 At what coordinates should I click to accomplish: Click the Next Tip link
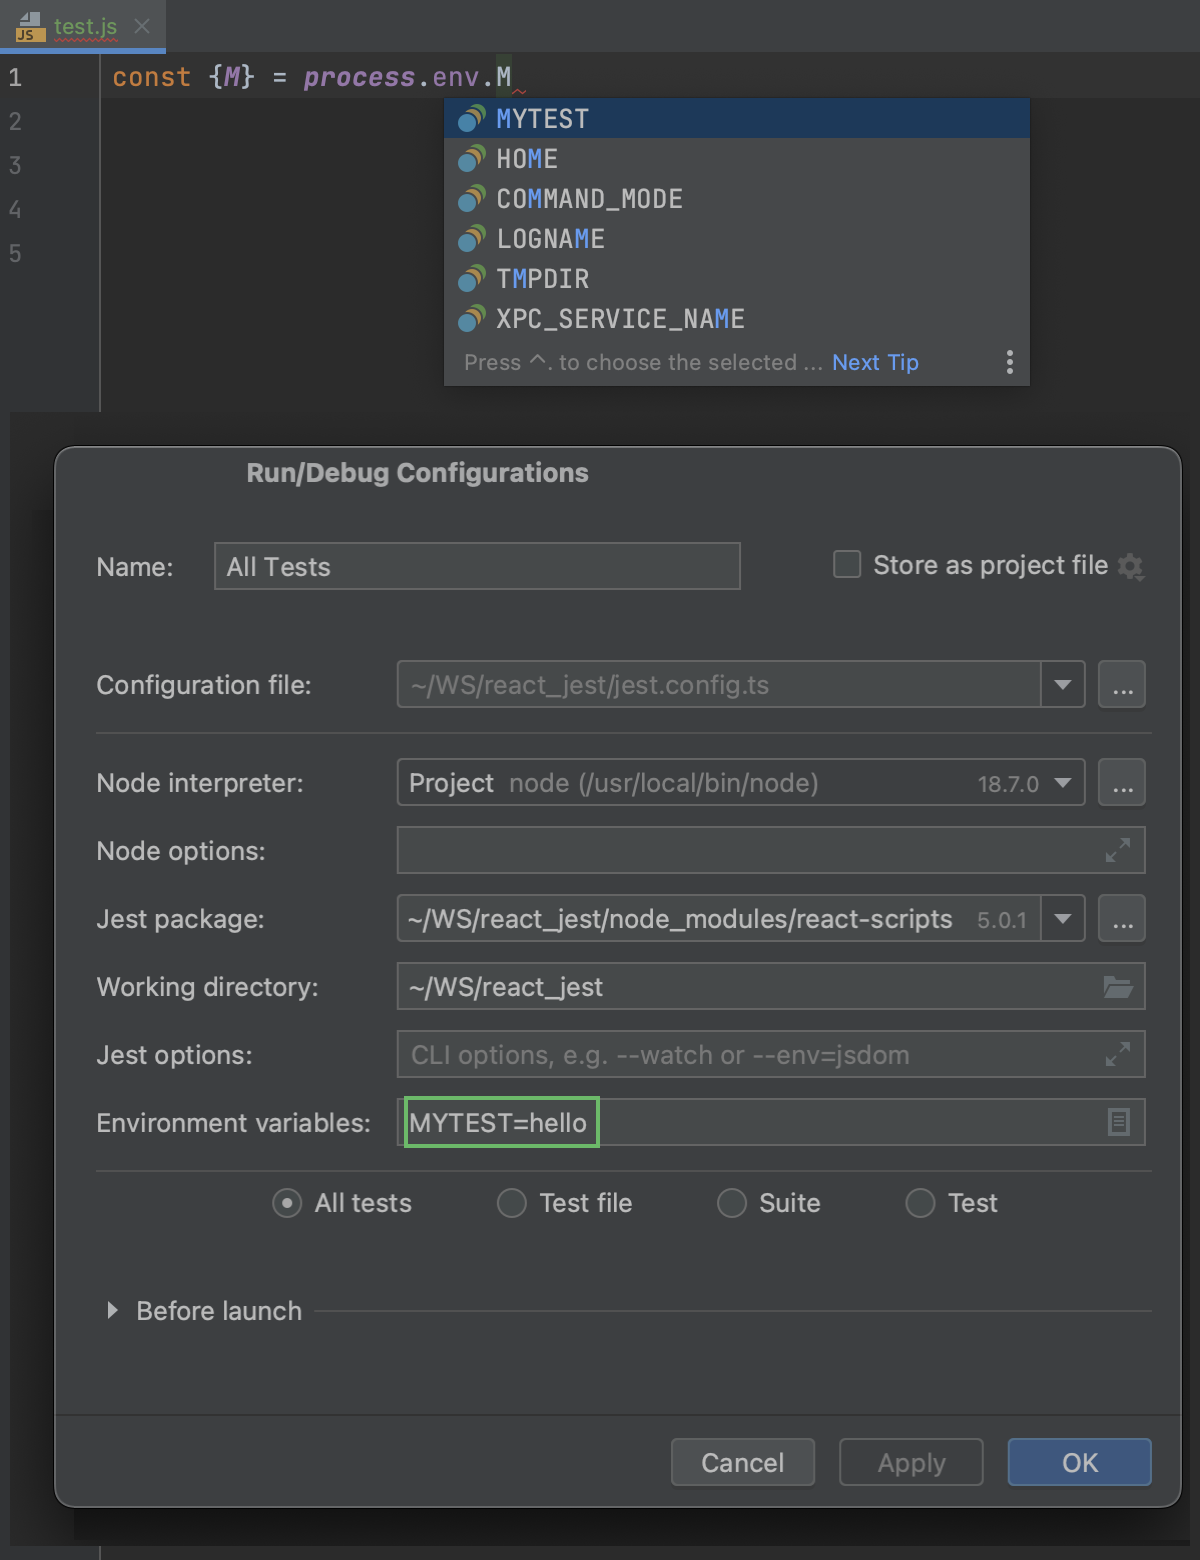point(874,362)
